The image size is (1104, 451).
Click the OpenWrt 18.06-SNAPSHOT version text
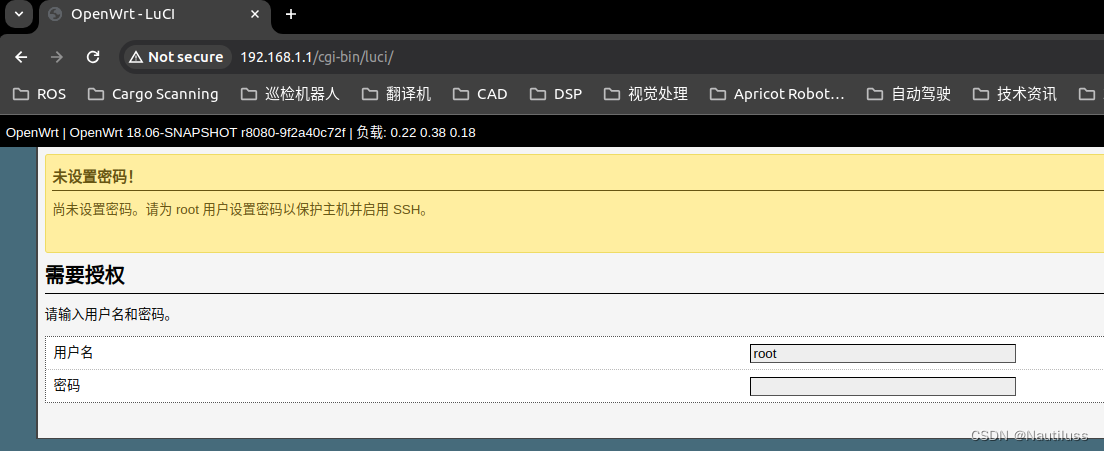pyautogui.click(x=208, y=132)
